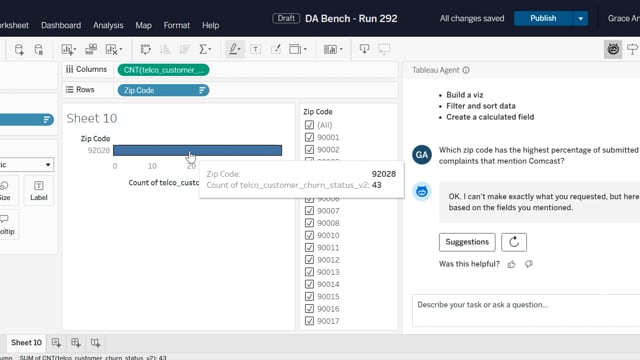Uncheck the 90014 zip code filter
This screenshot has height=360, width=640.
(x=309, y=284)
